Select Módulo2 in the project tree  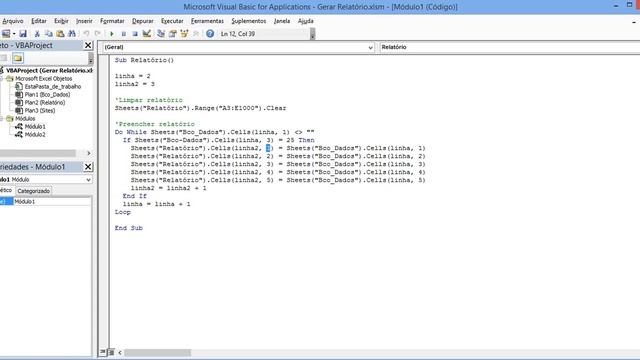coord(35,134)
